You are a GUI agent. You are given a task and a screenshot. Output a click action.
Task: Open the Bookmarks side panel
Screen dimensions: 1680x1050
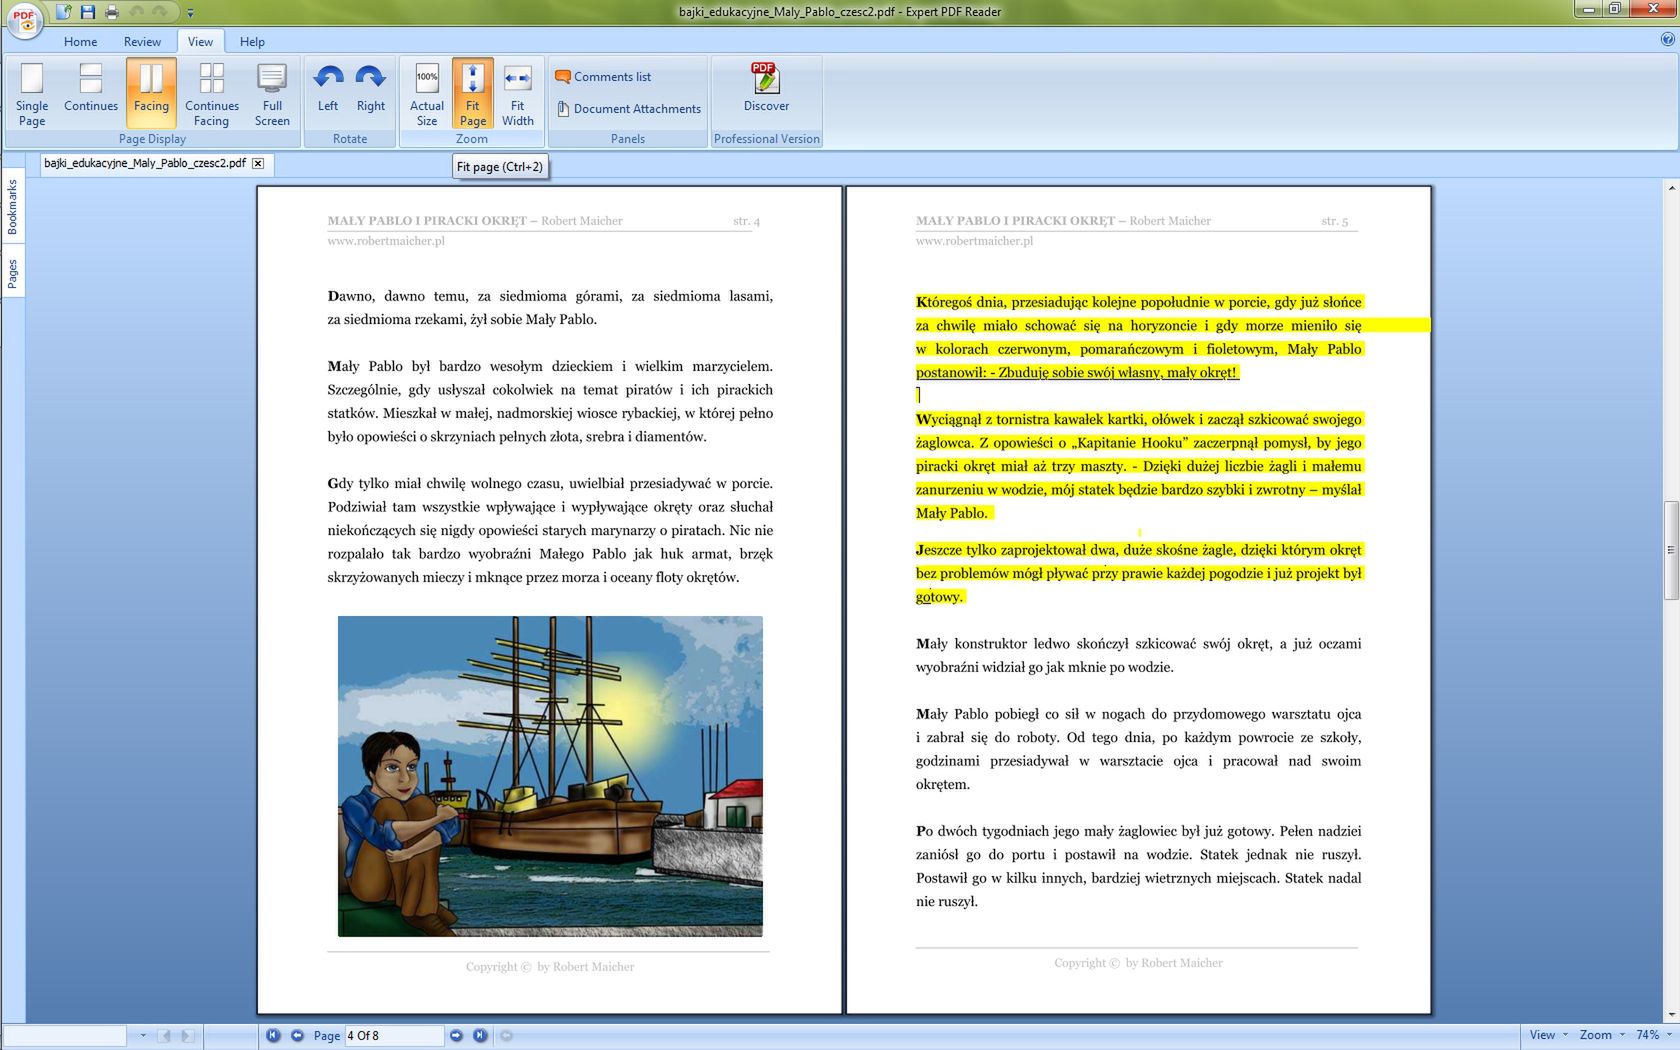pyautogui.click(x=12, y=207)
